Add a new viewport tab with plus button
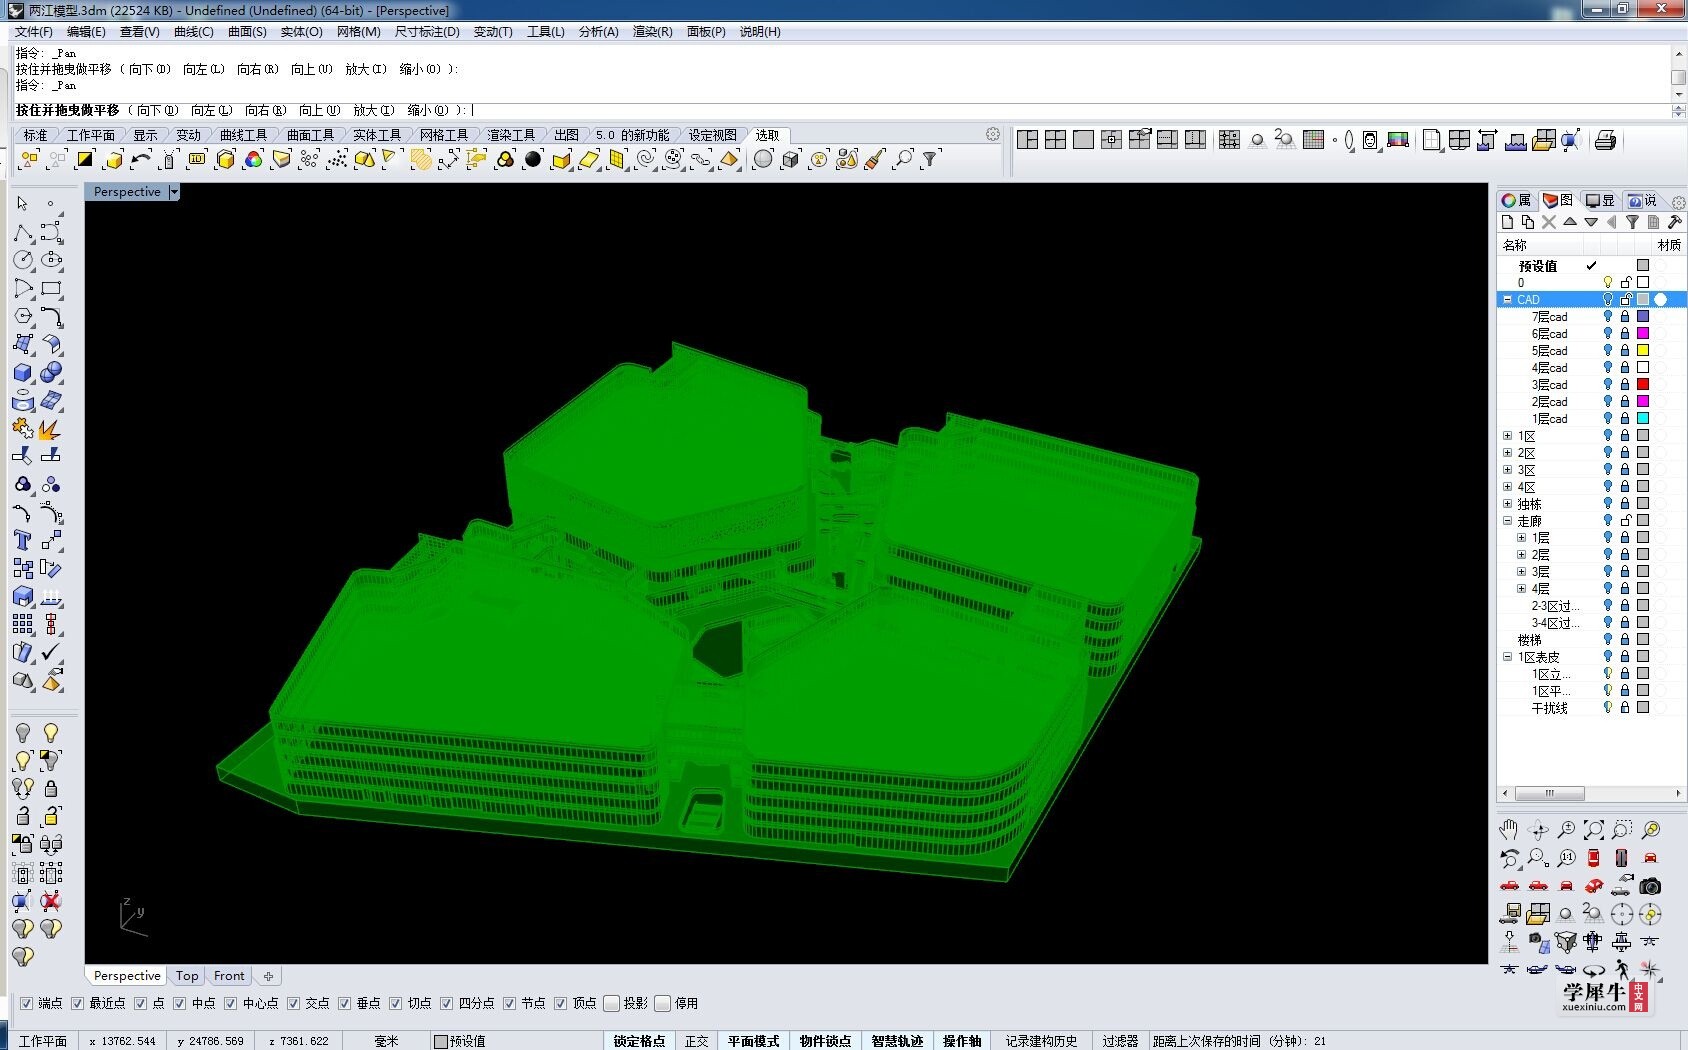 (268, 976)
